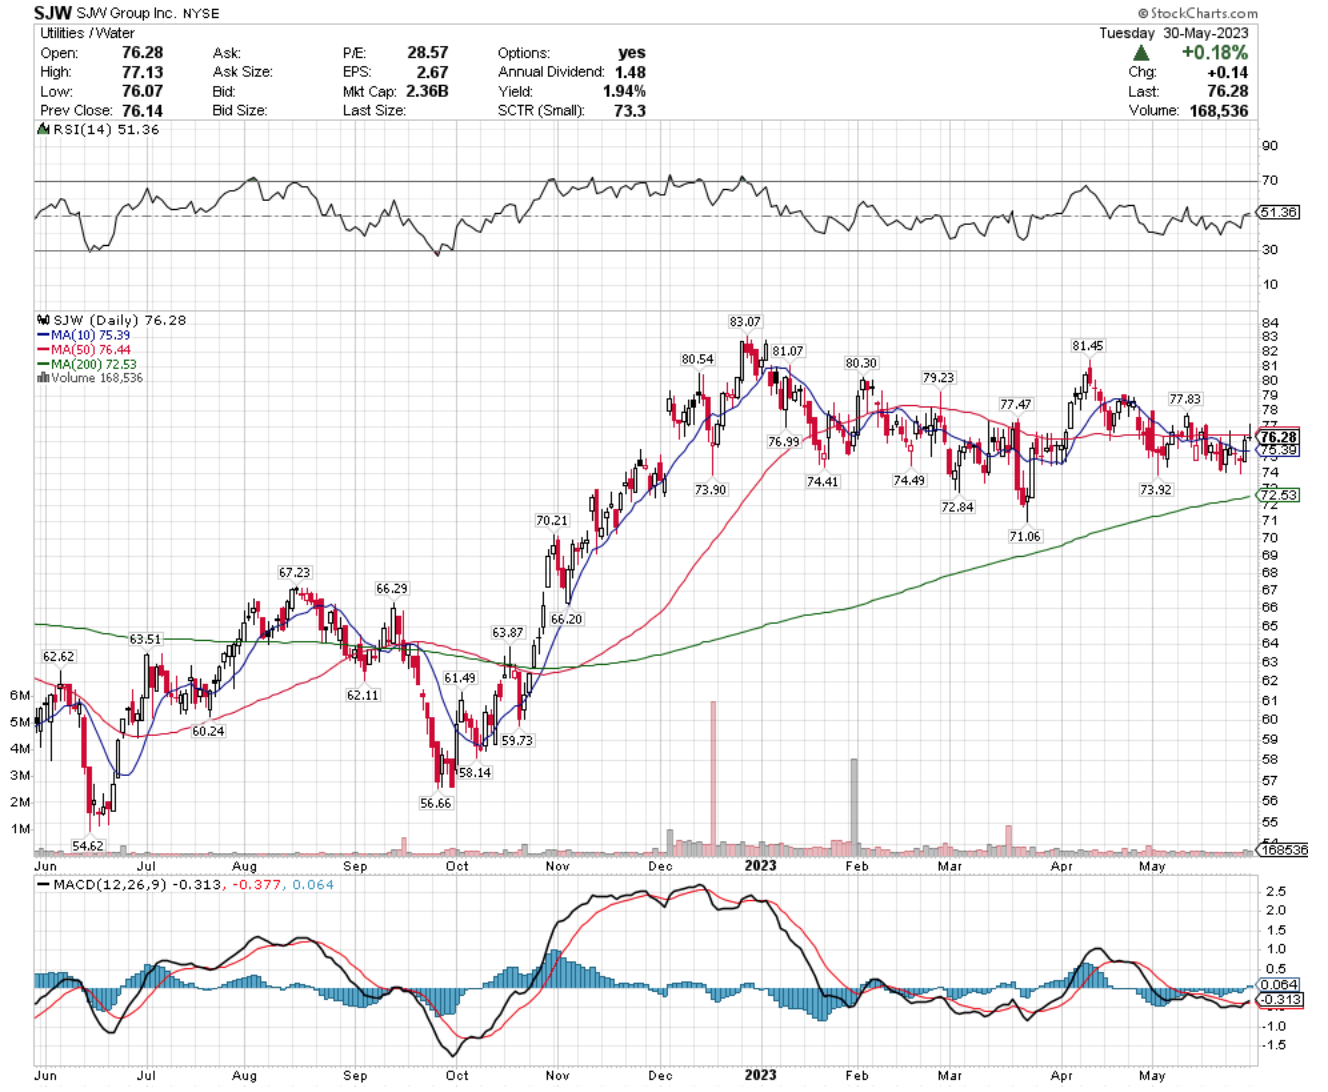This screenshot has height=1092, width=1328.
Task: Click the Annual Dividend value 1.48
Action: click(630, 72)
